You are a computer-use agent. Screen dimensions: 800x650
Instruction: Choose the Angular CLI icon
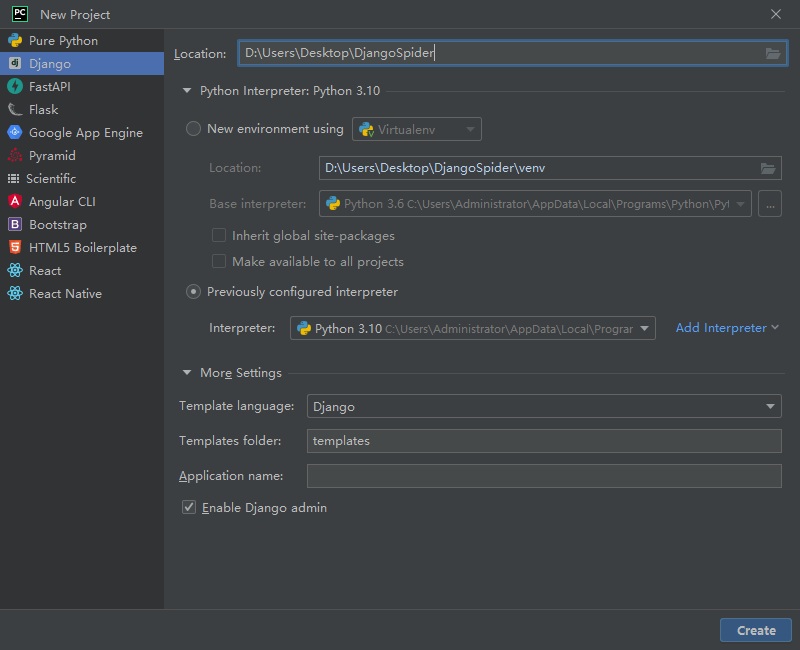click(15, 202)
